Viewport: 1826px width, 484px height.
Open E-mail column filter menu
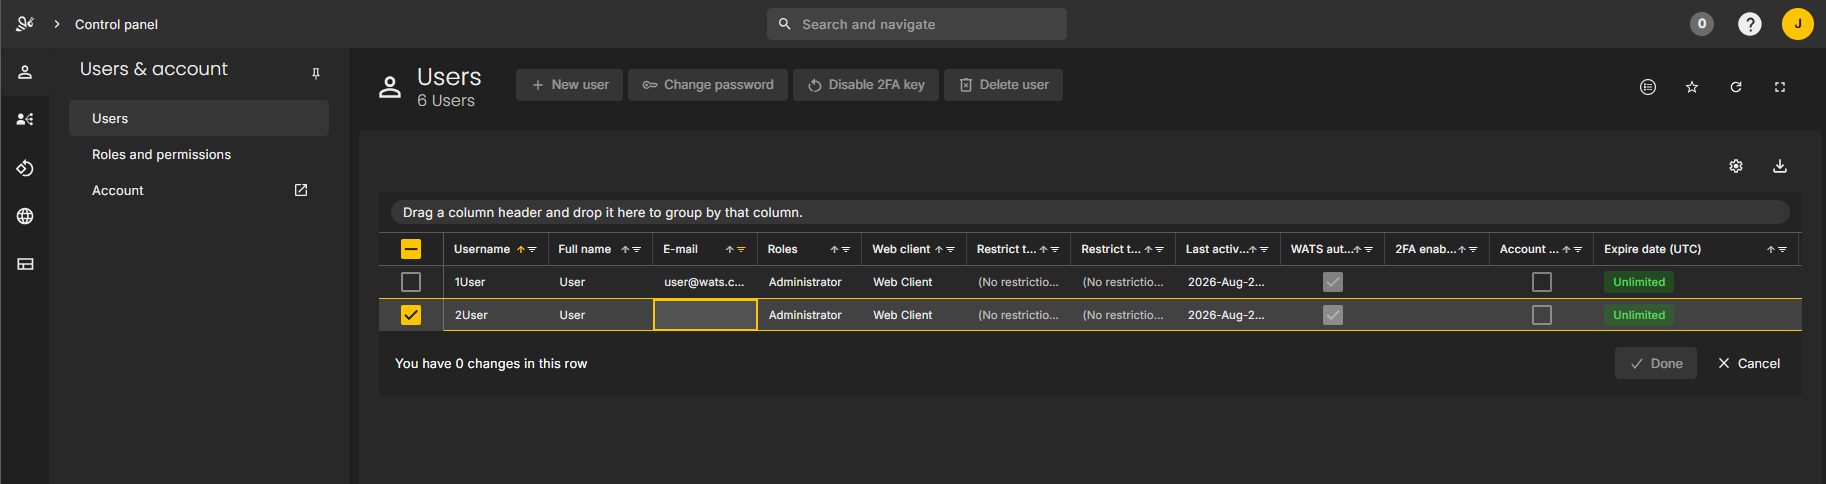click(x=741, y=249)
